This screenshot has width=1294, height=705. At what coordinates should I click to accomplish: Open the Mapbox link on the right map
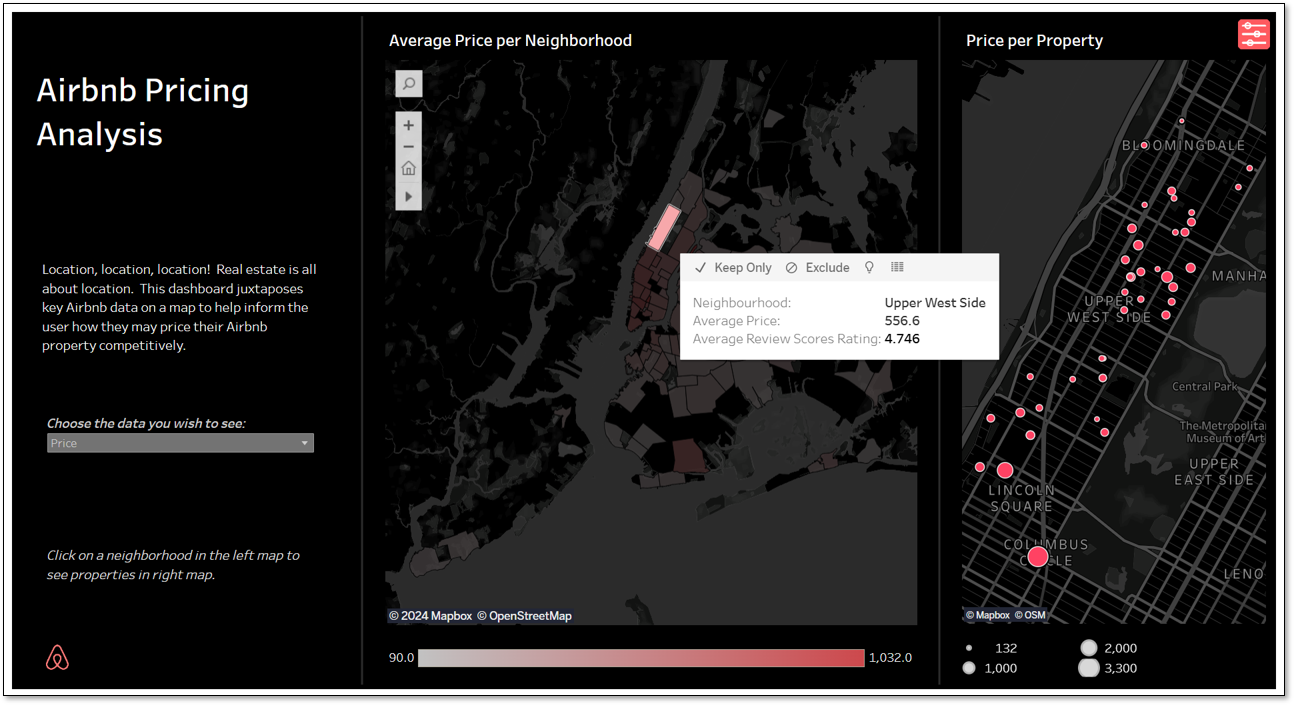(x=987, y=615)
